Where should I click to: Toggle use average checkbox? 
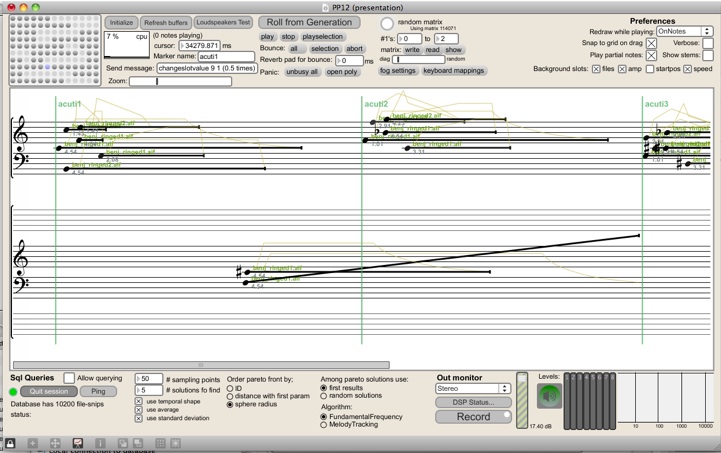[x=138, y=410]
